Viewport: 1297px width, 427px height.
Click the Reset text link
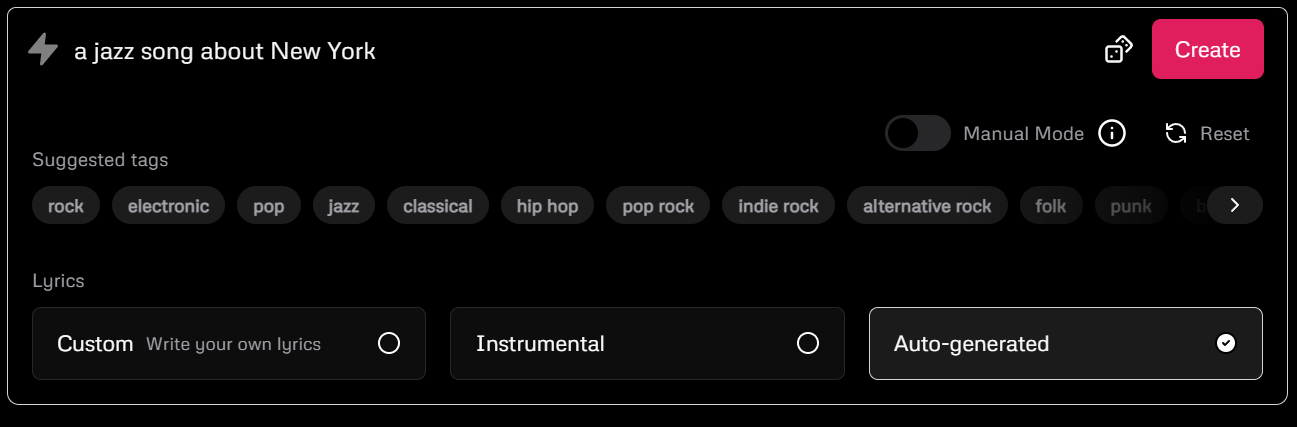[1225, 133]
